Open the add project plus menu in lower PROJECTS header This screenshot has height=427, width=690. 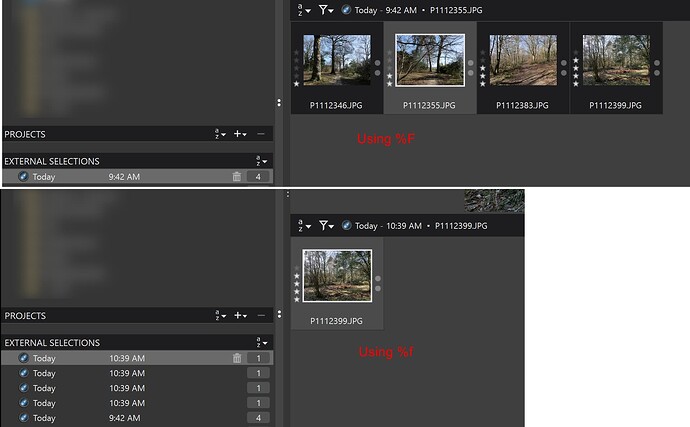coord(240,315)
